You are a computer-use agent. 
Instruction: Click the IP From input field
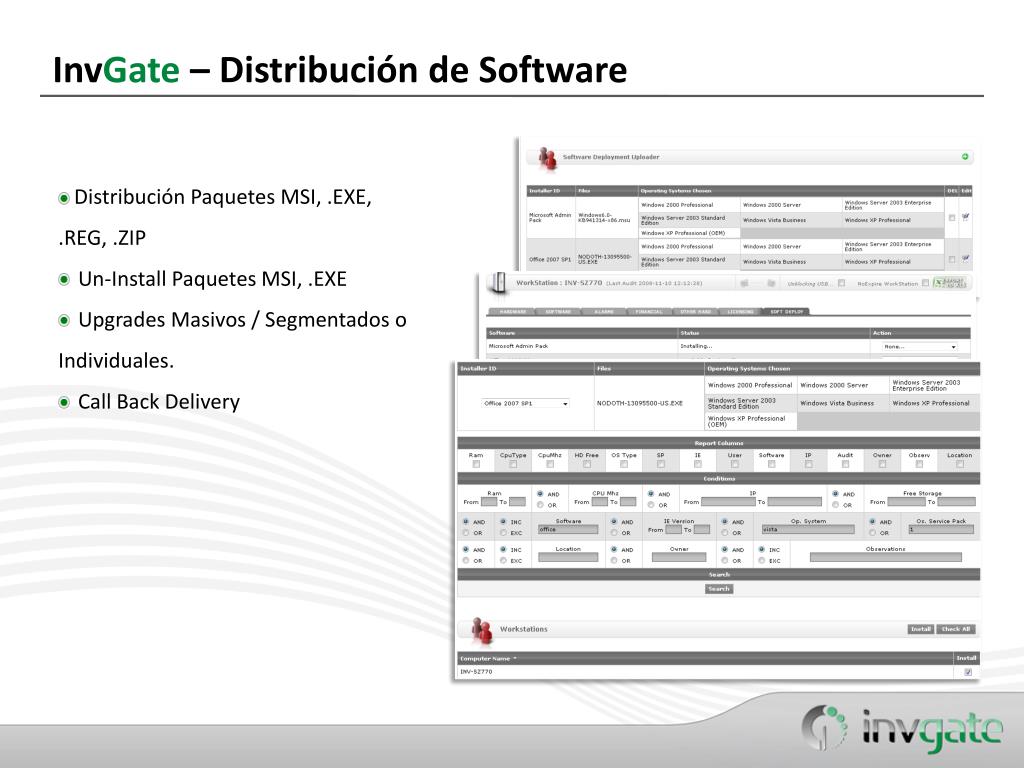728,502
